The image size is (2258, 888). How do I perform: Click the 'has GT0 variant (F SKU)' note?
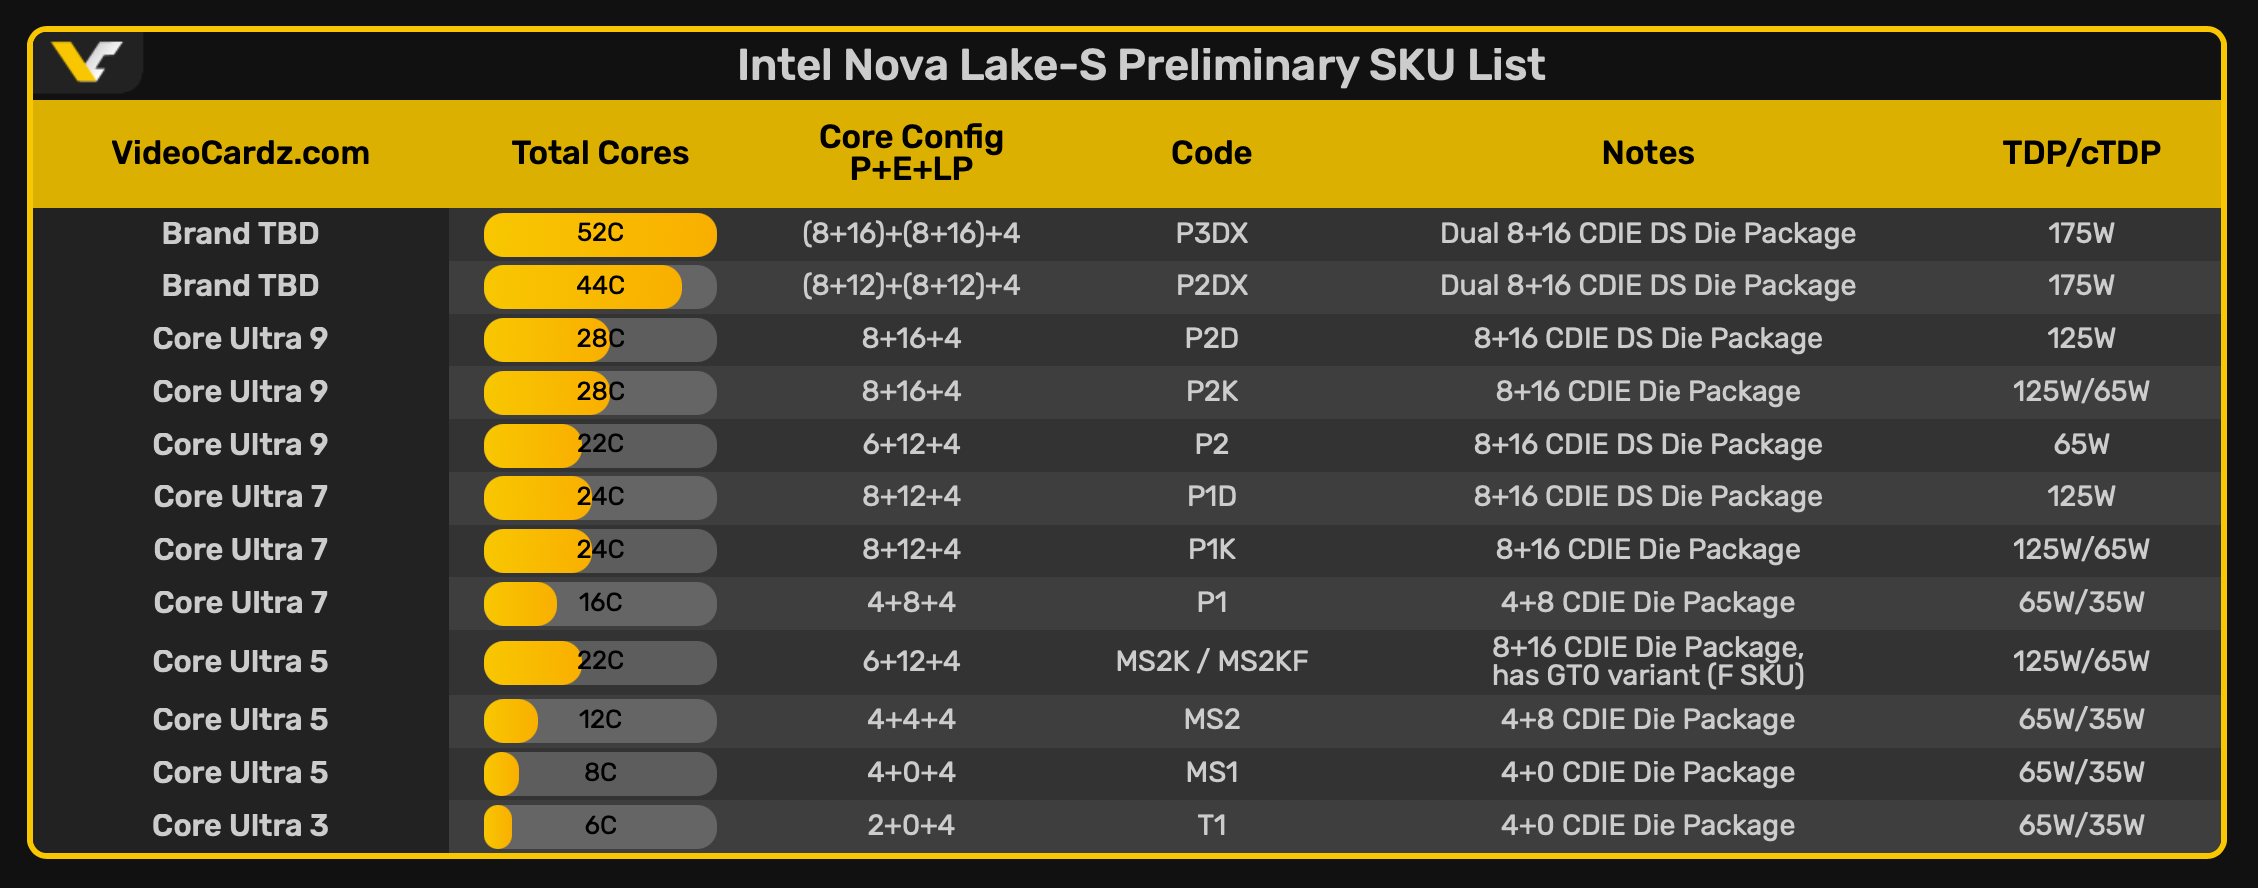click(1648, 676)
